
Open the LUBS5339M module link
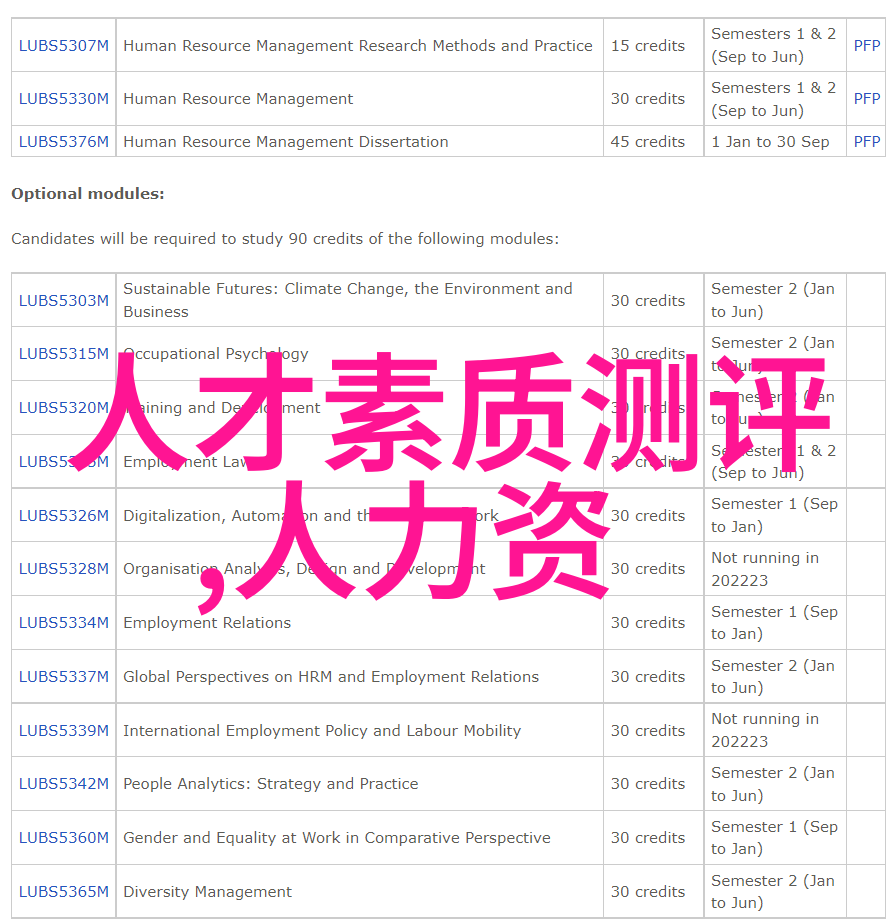(64, 730)
